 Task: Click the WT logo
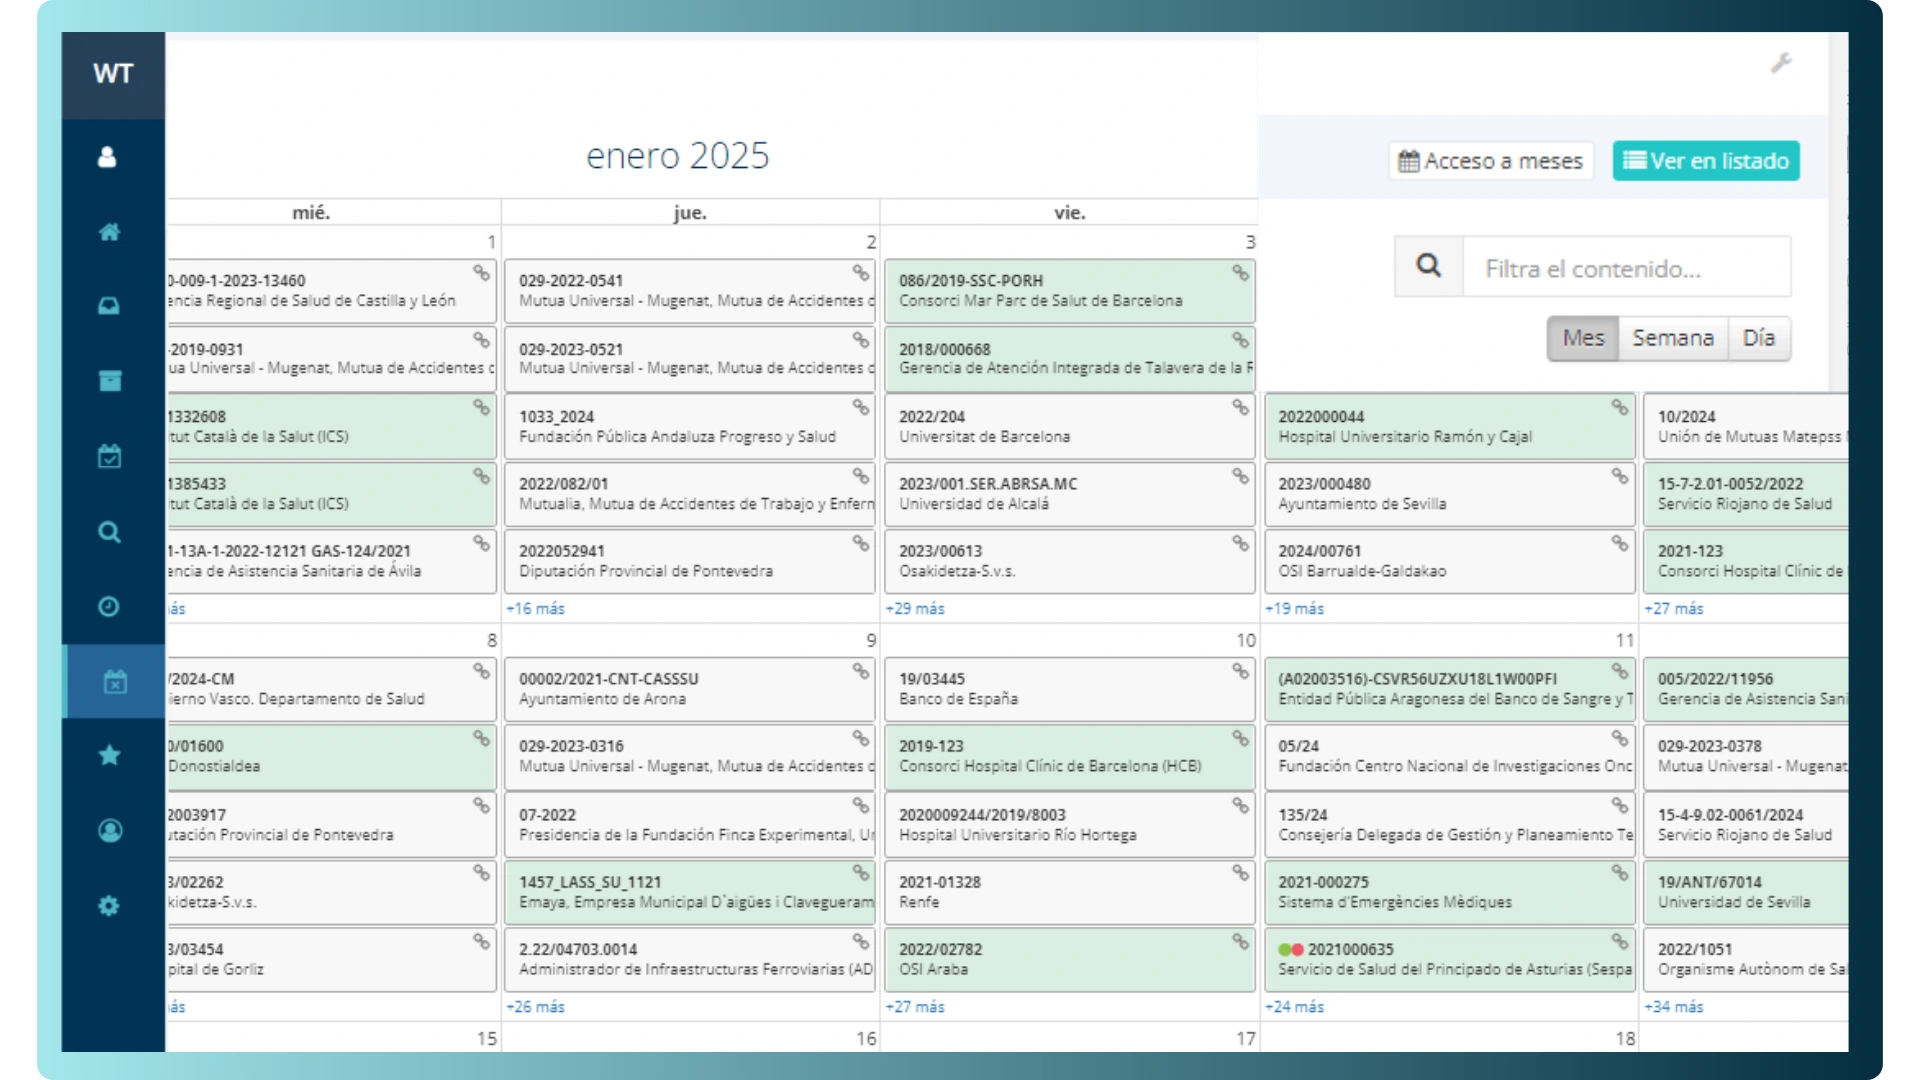pos(113,74)
